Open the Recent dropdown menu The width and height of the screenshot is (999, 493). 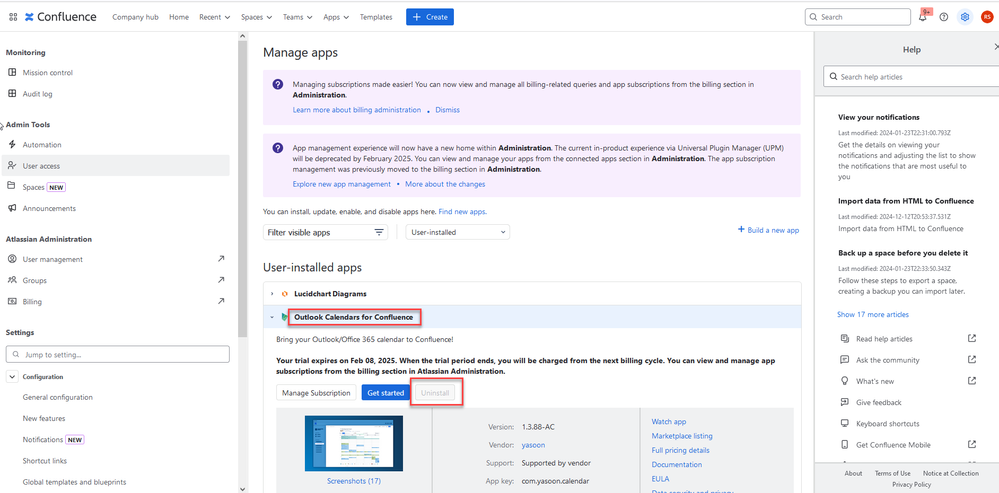tap(215, 17)
